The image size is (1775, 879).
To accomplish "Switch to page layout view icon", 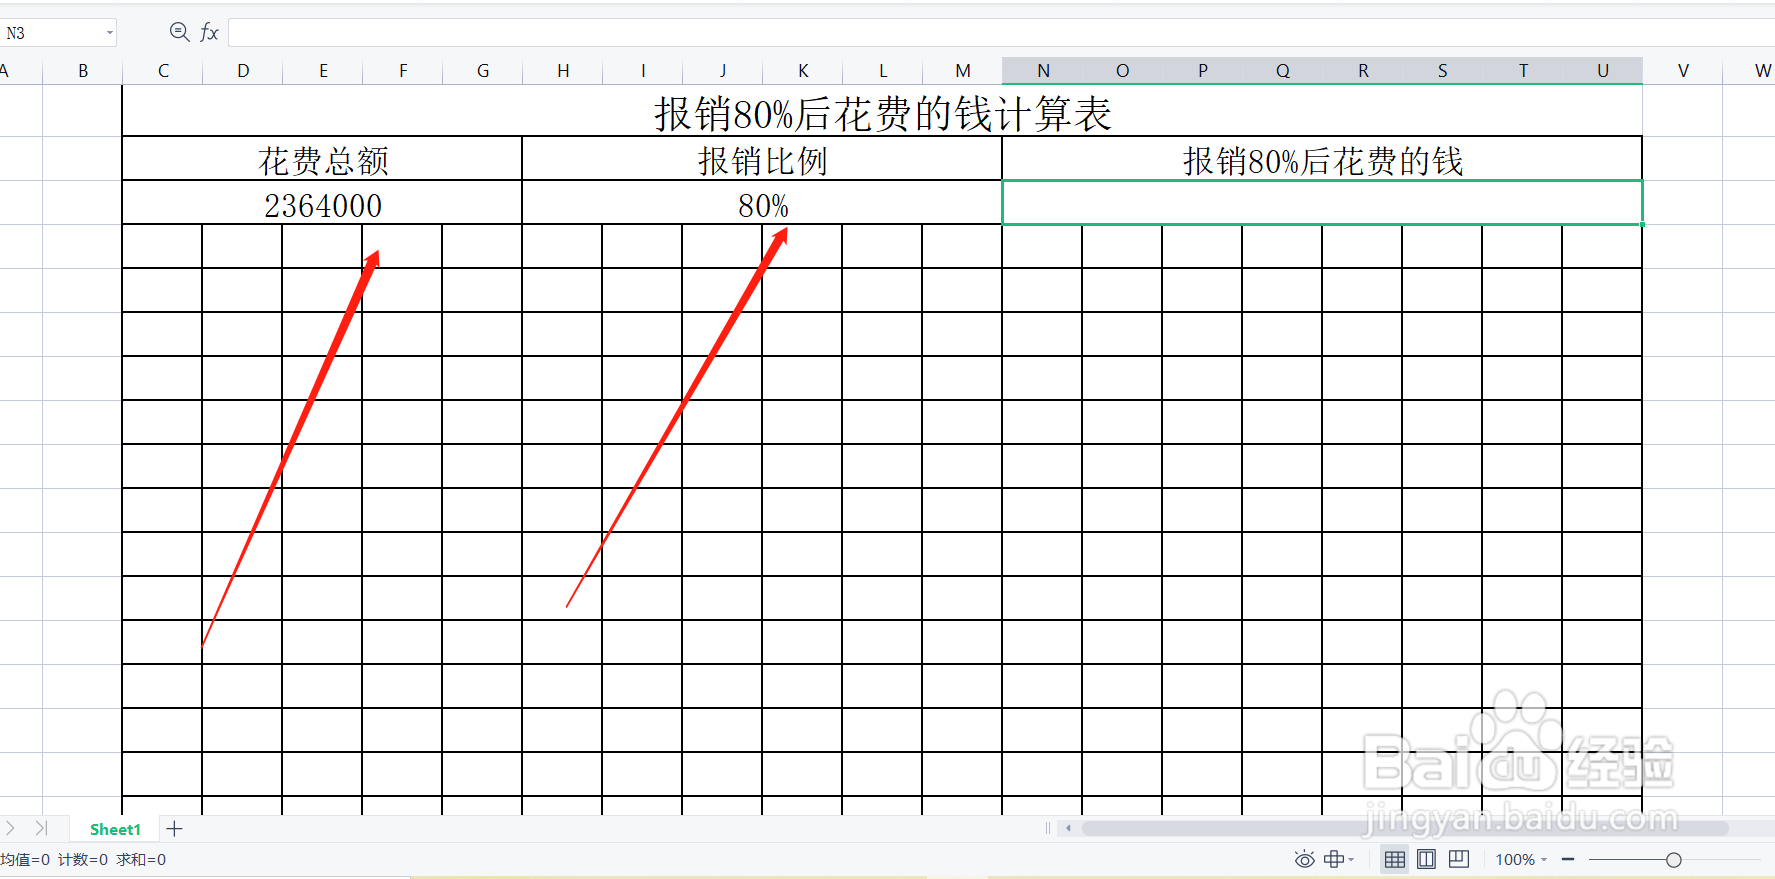I will click(x=1427, y=859).
